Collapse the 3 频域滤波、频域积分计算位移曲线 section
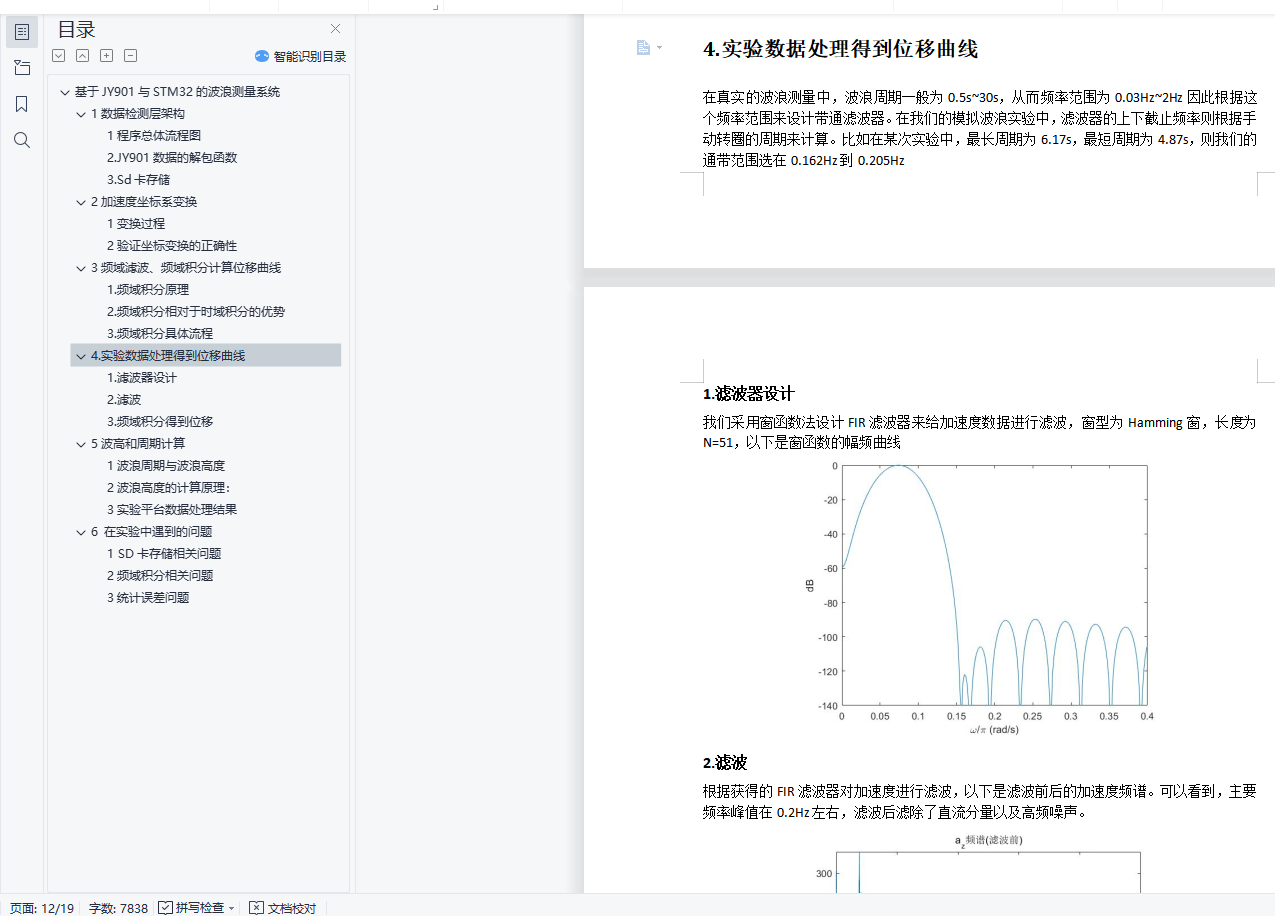The height and width of the screenshot is (916, 1275). pyautogui.click(x=81, y=268)
